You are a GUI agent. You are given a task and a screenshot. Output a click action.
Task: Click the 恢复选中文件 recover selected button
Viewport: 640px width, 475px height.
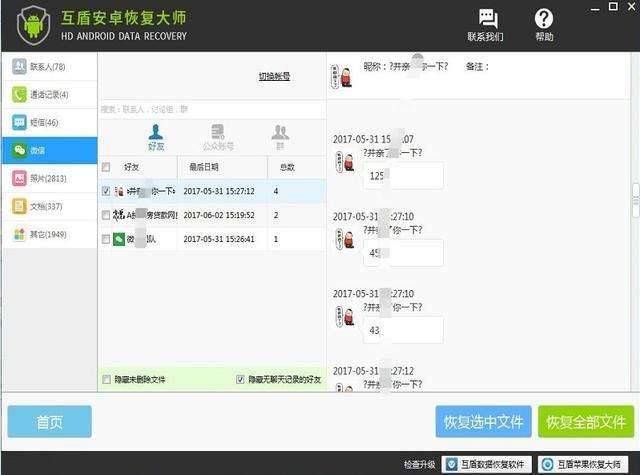click(x=483, y=422)
